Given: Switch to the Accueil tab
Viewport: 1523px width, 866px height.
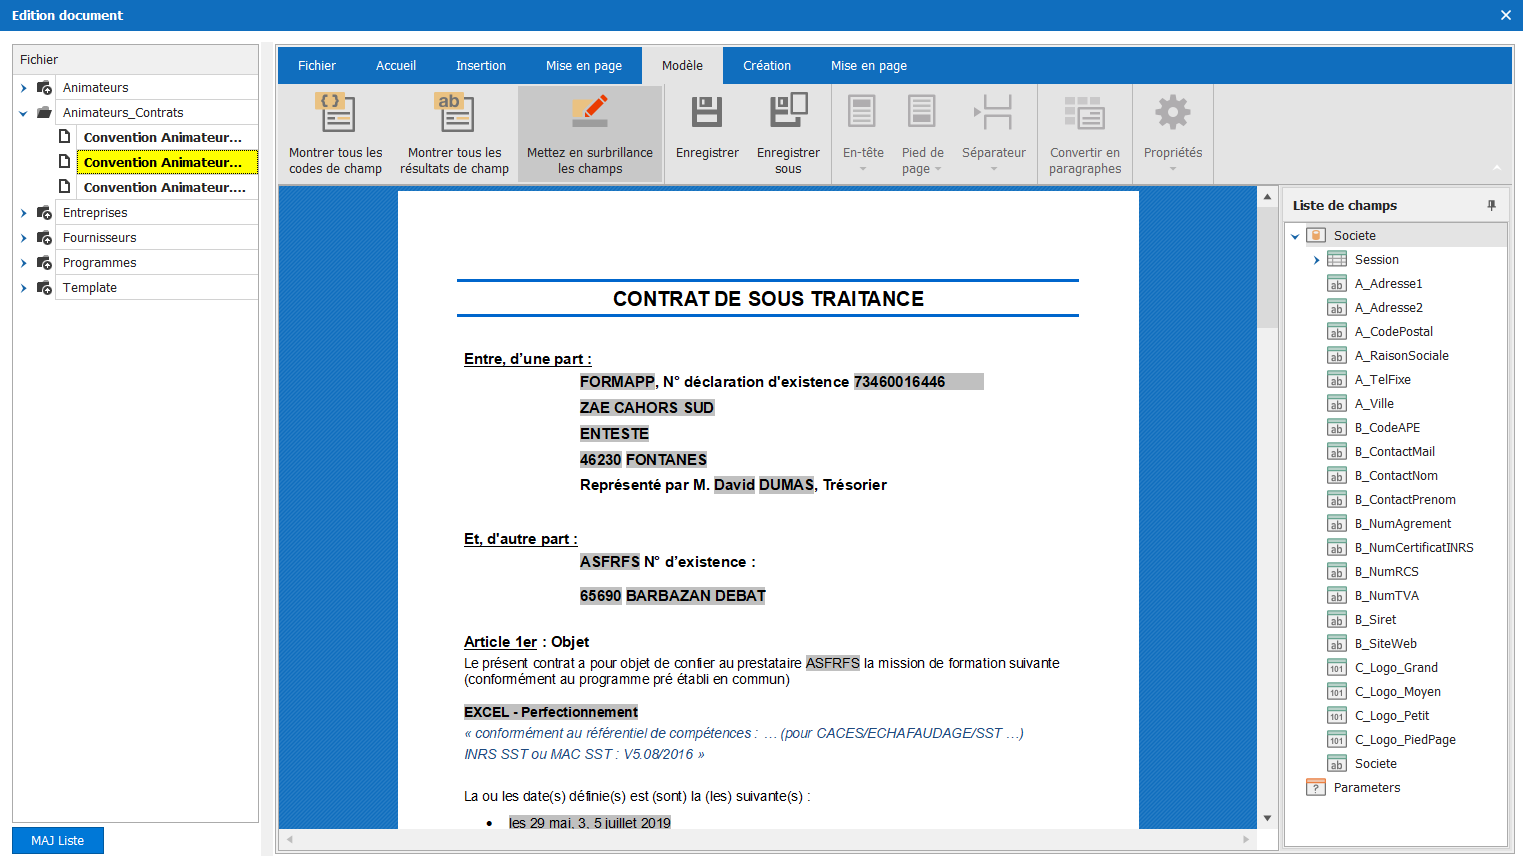Looking at the screenshot, I should point(396,66).
